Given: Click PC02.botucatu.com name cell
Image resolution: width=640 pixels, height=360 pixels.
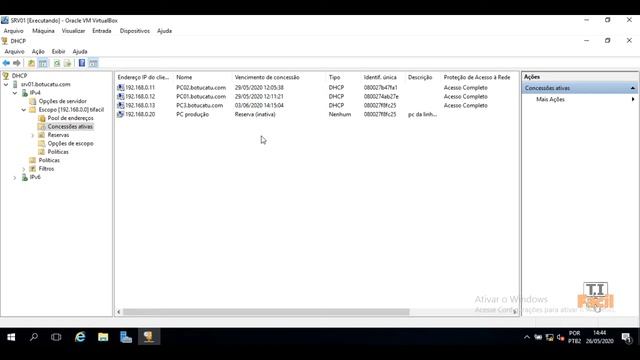Looking at the screenshot, I should (201, 87).
